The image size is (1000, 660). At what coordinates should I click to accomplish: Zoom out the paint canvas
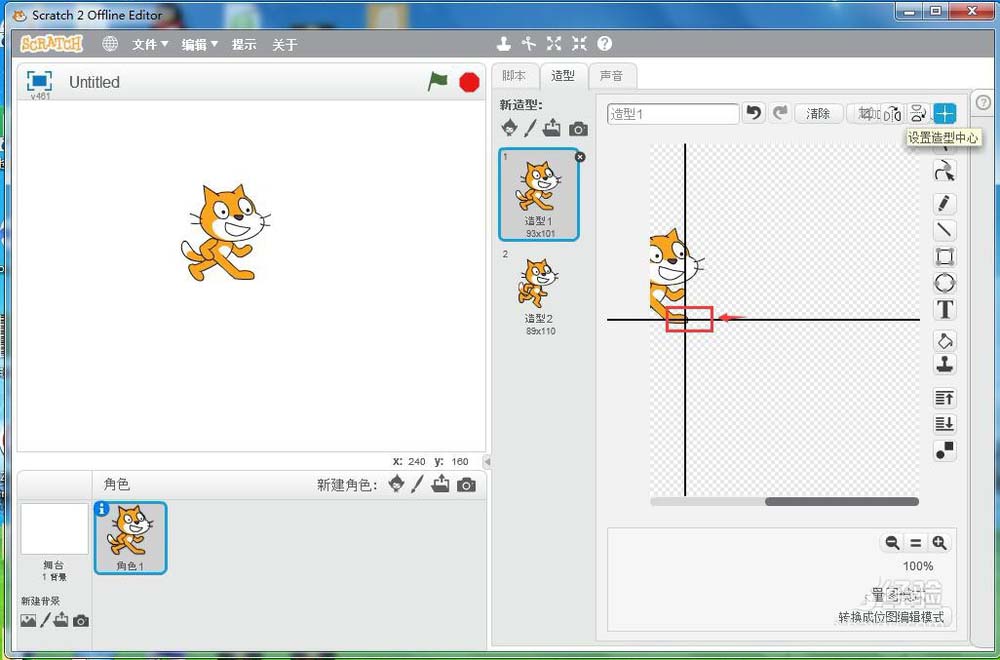[x=892, y=543]
